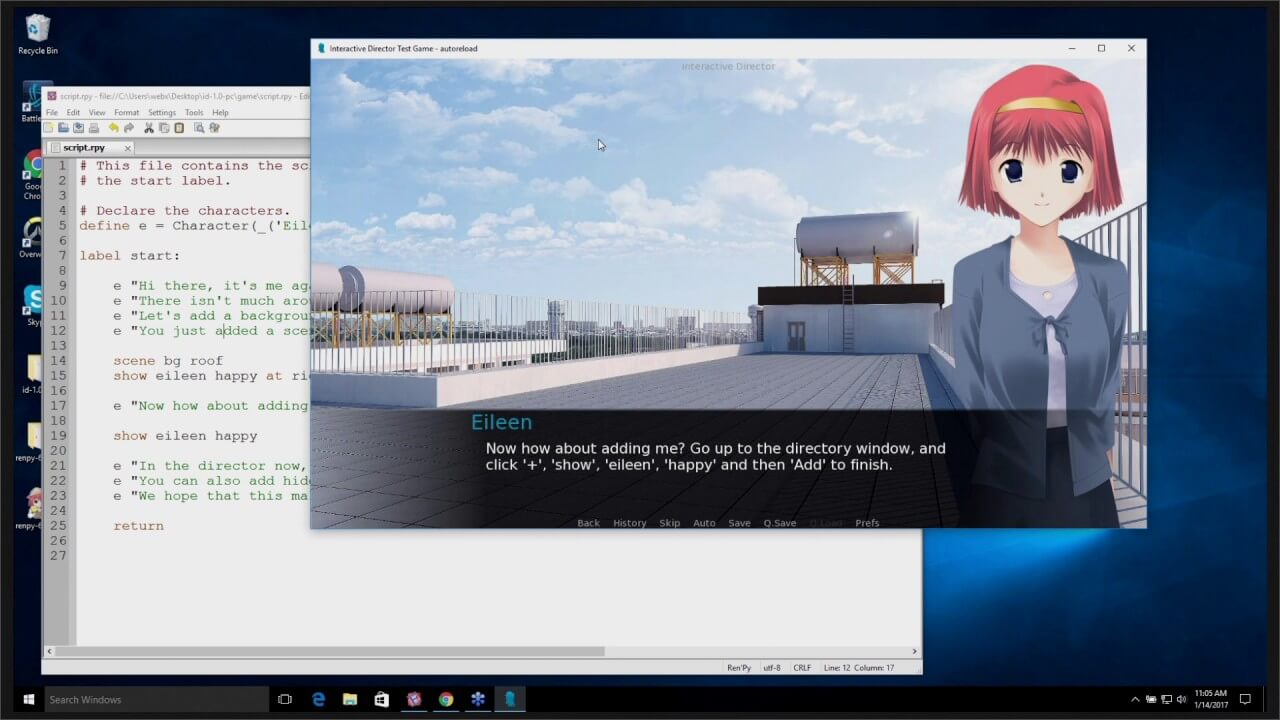The height and width of the screenshot is (720, 1280).
Task: Open the Recycle Bin on the desktop
Action: coord(38,30)
